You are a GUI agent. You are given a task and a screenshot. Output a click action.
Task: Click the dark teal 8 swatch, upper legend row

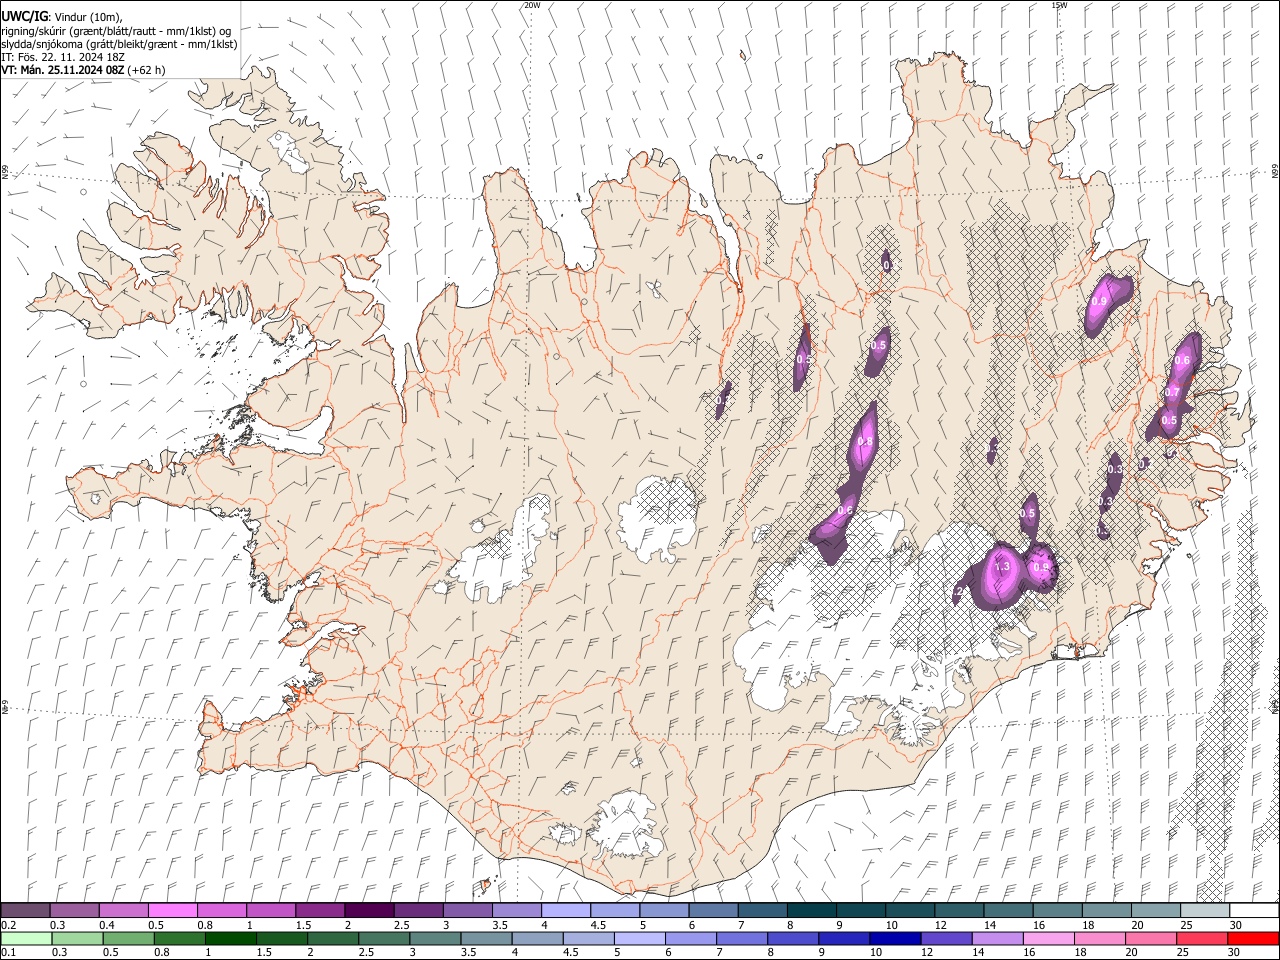click(811, 910)
